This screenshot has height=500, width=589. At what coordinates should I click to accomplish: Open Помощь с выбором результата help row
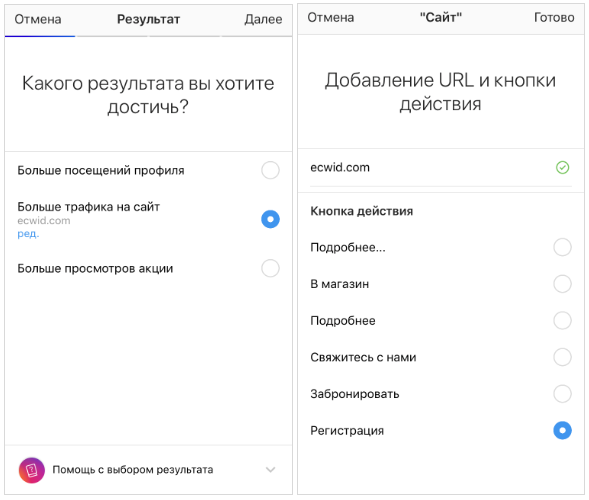(x=148, y=470)
